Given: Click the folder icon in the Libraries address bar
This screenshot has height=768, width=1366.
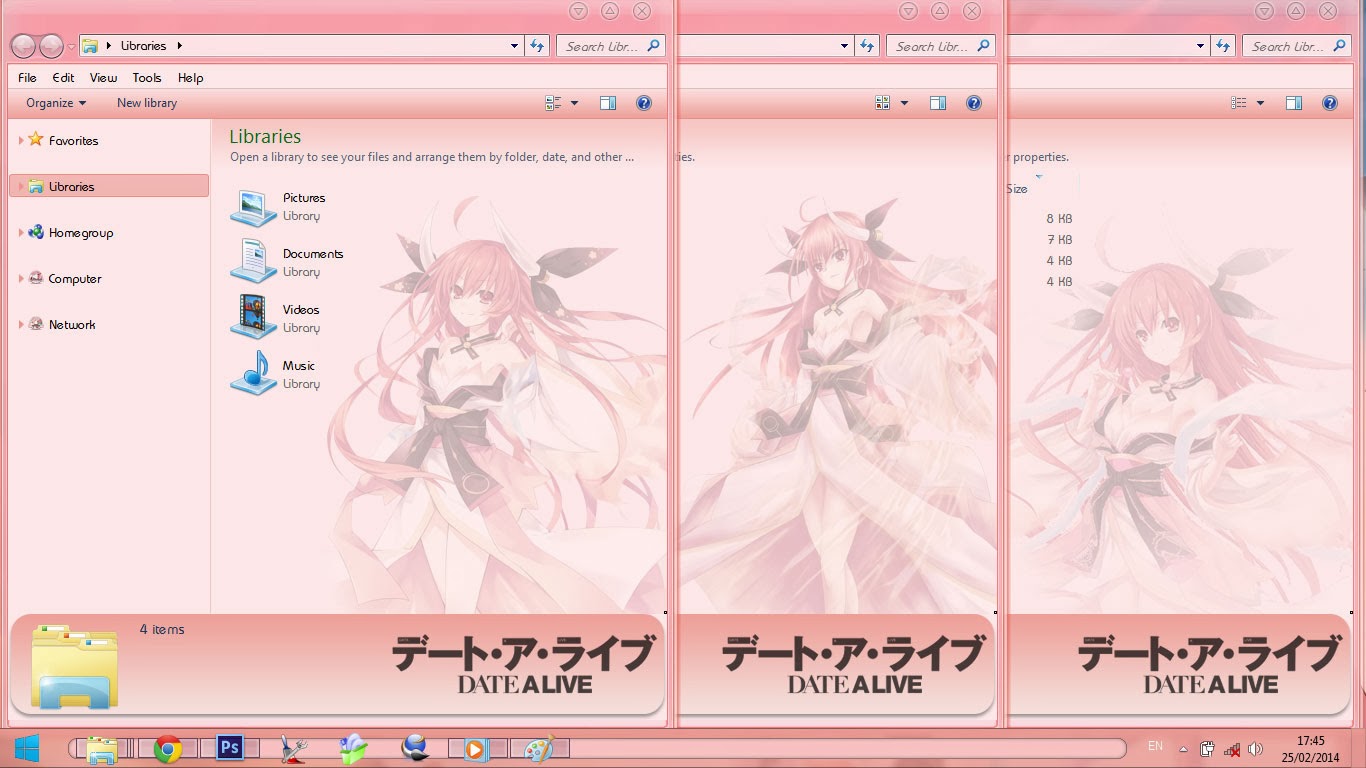Looking at the screenshot, I should click(89, 46).
